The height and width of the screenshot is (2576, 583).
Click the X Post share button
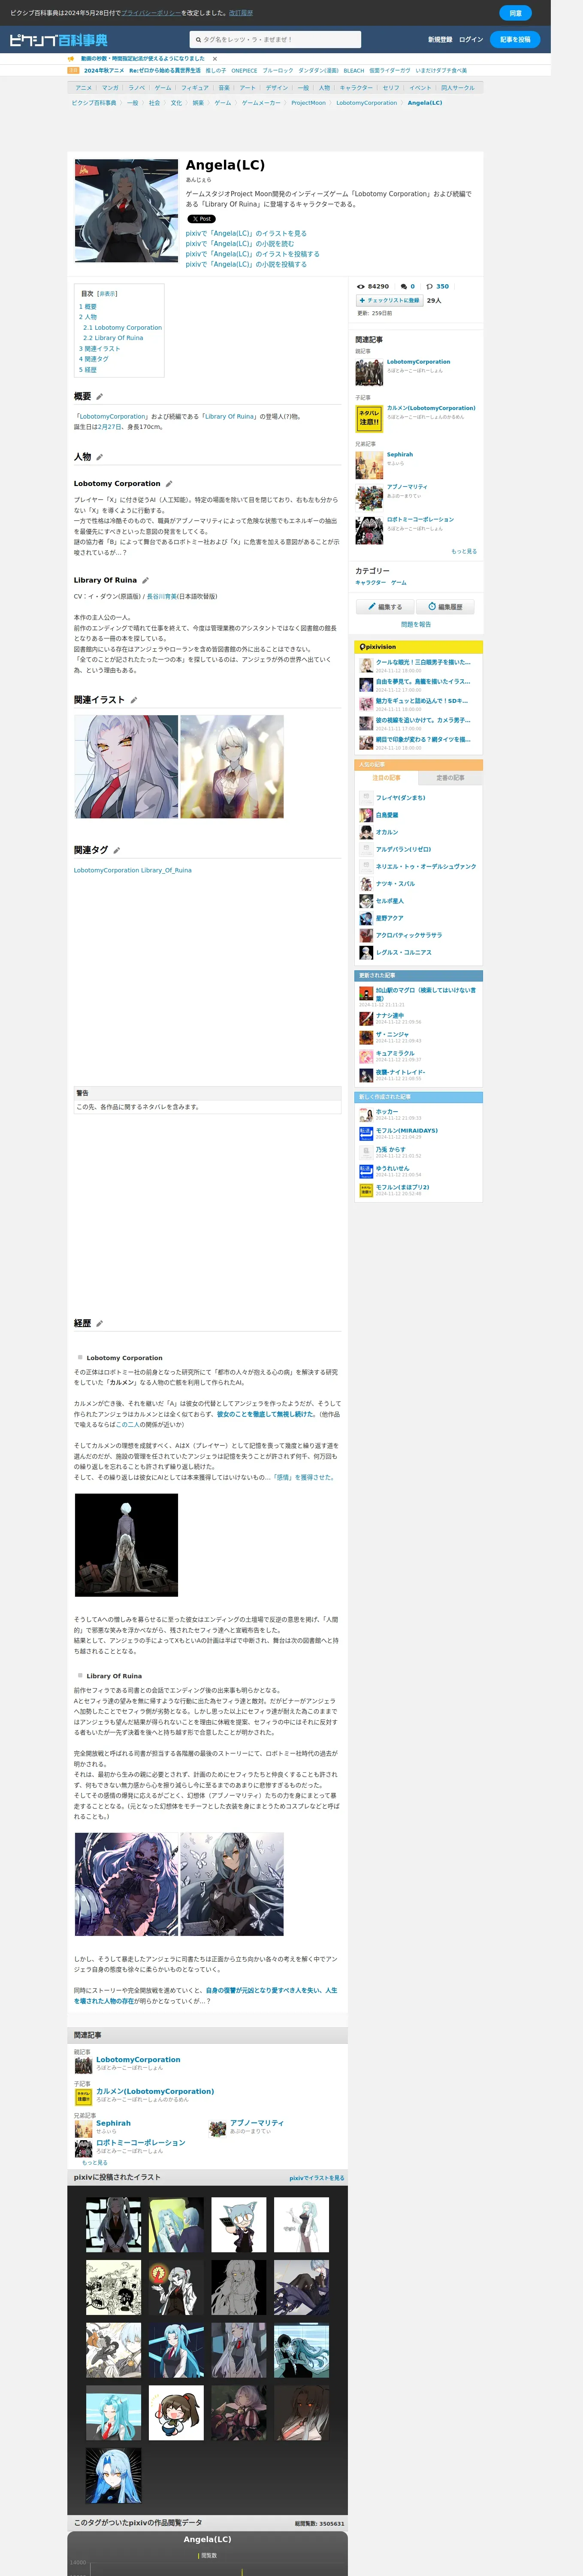pos(201,219)
